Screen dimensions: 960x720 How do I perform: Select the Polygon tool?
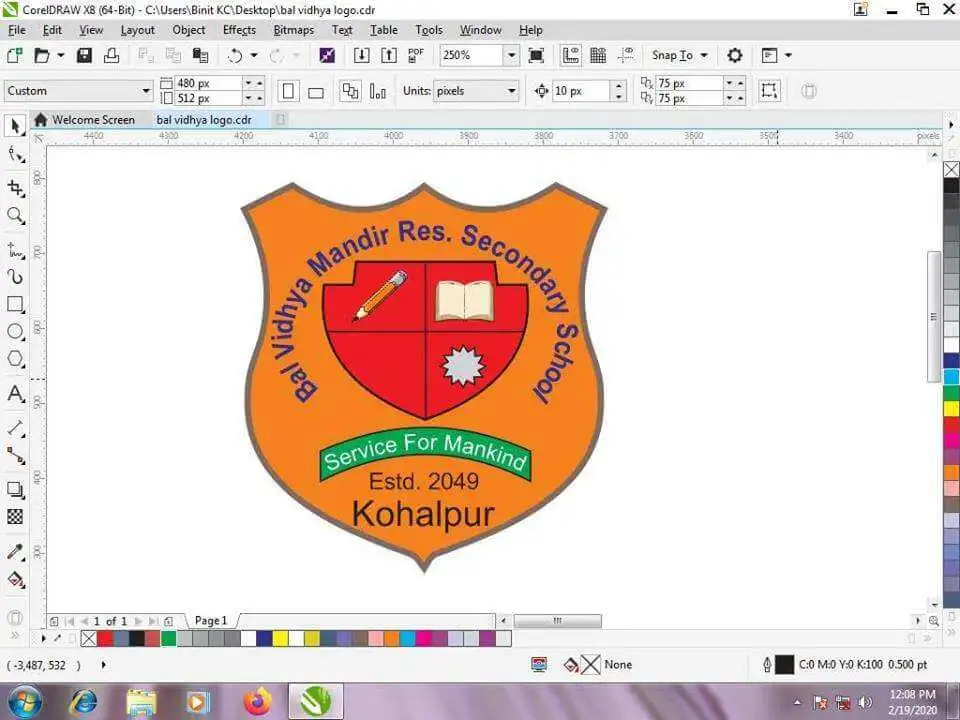coord(15,358)
